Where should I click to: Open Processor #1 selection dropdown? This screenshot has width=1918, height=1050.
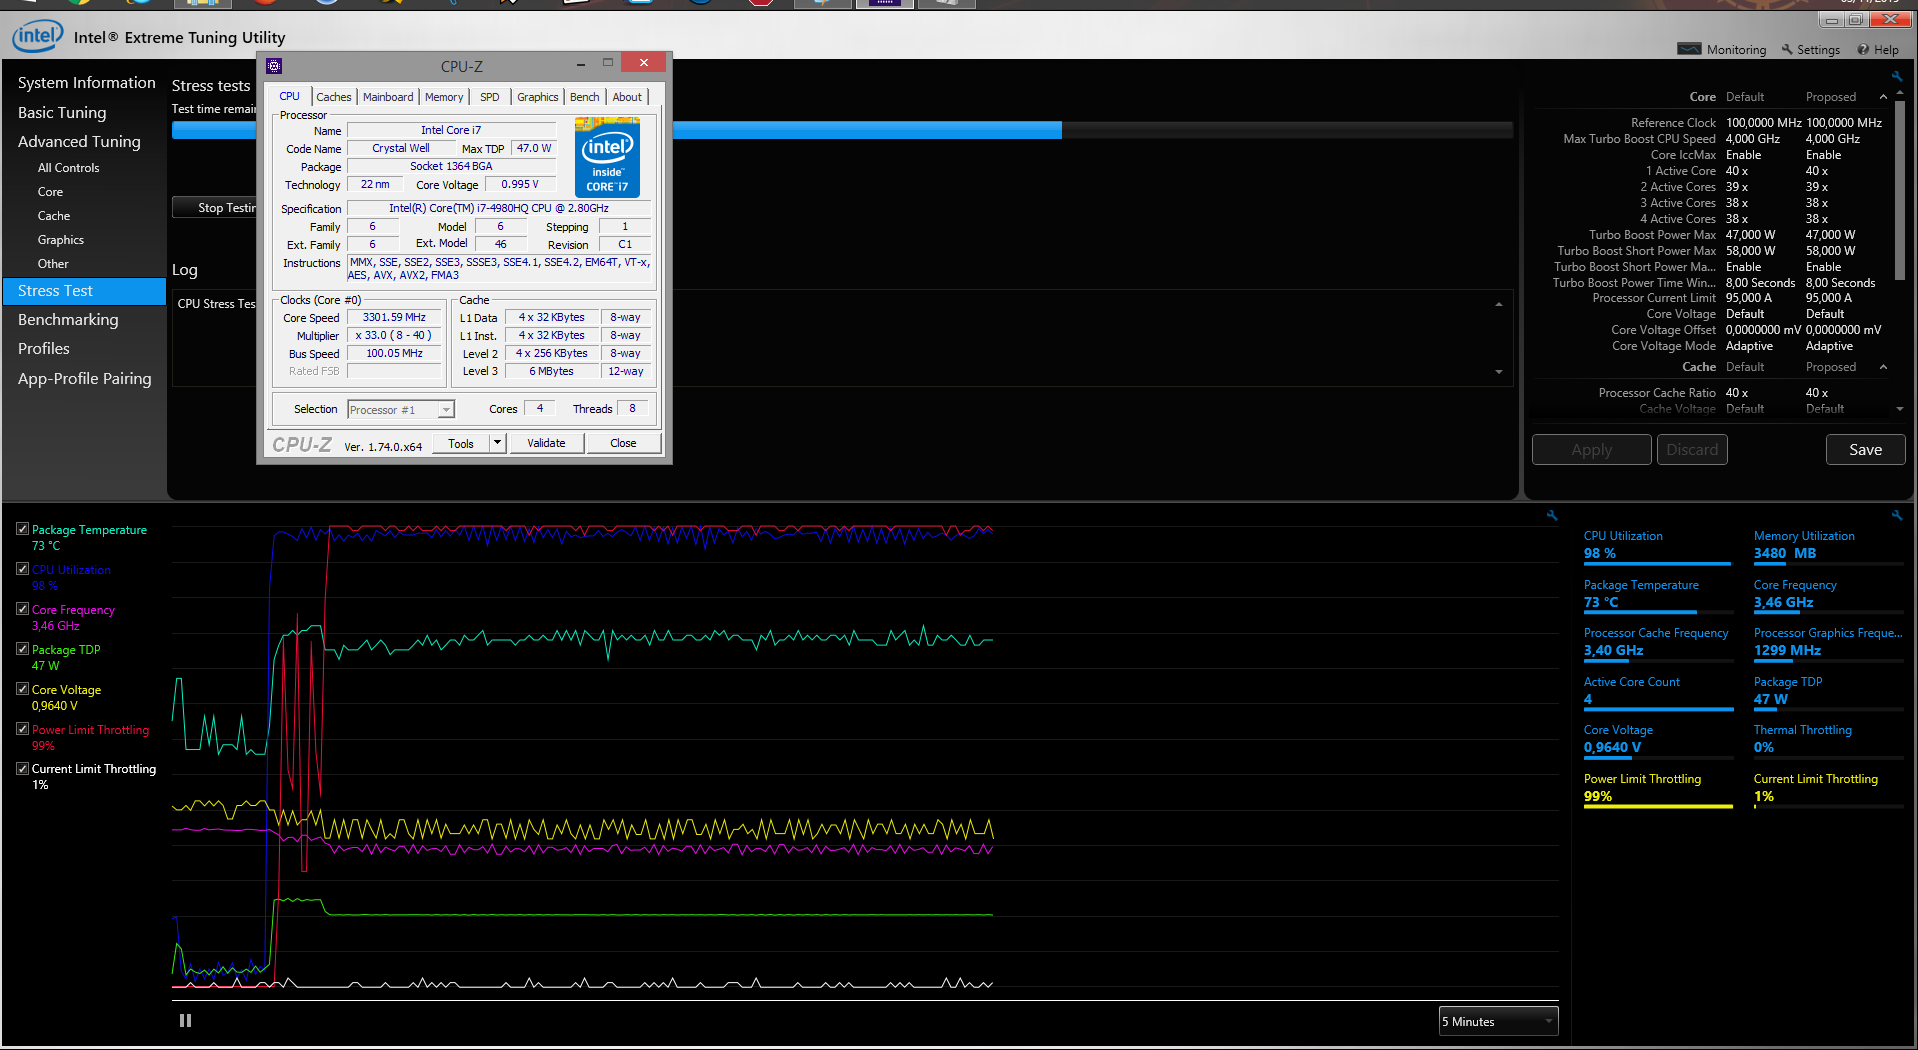point(401,410)
